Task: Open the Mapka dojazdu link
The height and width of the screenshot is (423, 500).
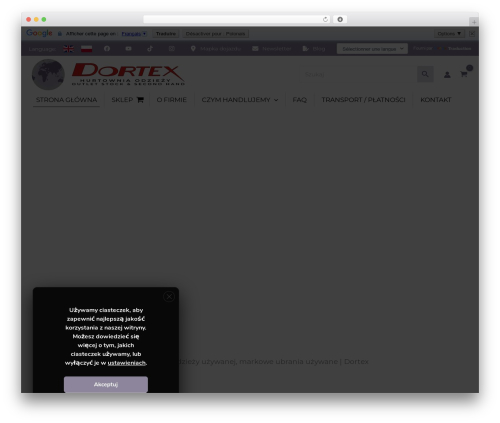Action: click(216, 49)
